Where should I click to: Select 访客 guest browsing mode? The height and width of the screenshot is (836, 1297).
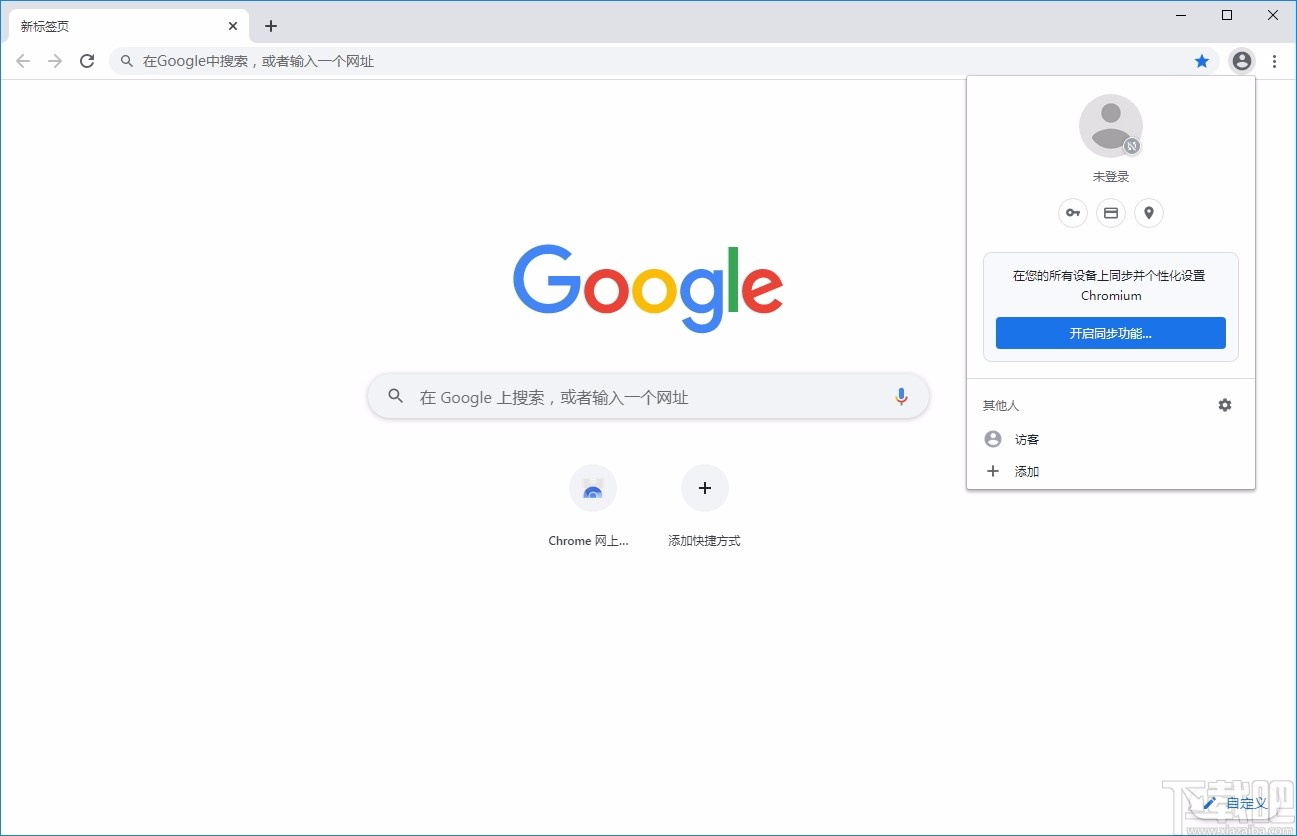point(1027,439)
